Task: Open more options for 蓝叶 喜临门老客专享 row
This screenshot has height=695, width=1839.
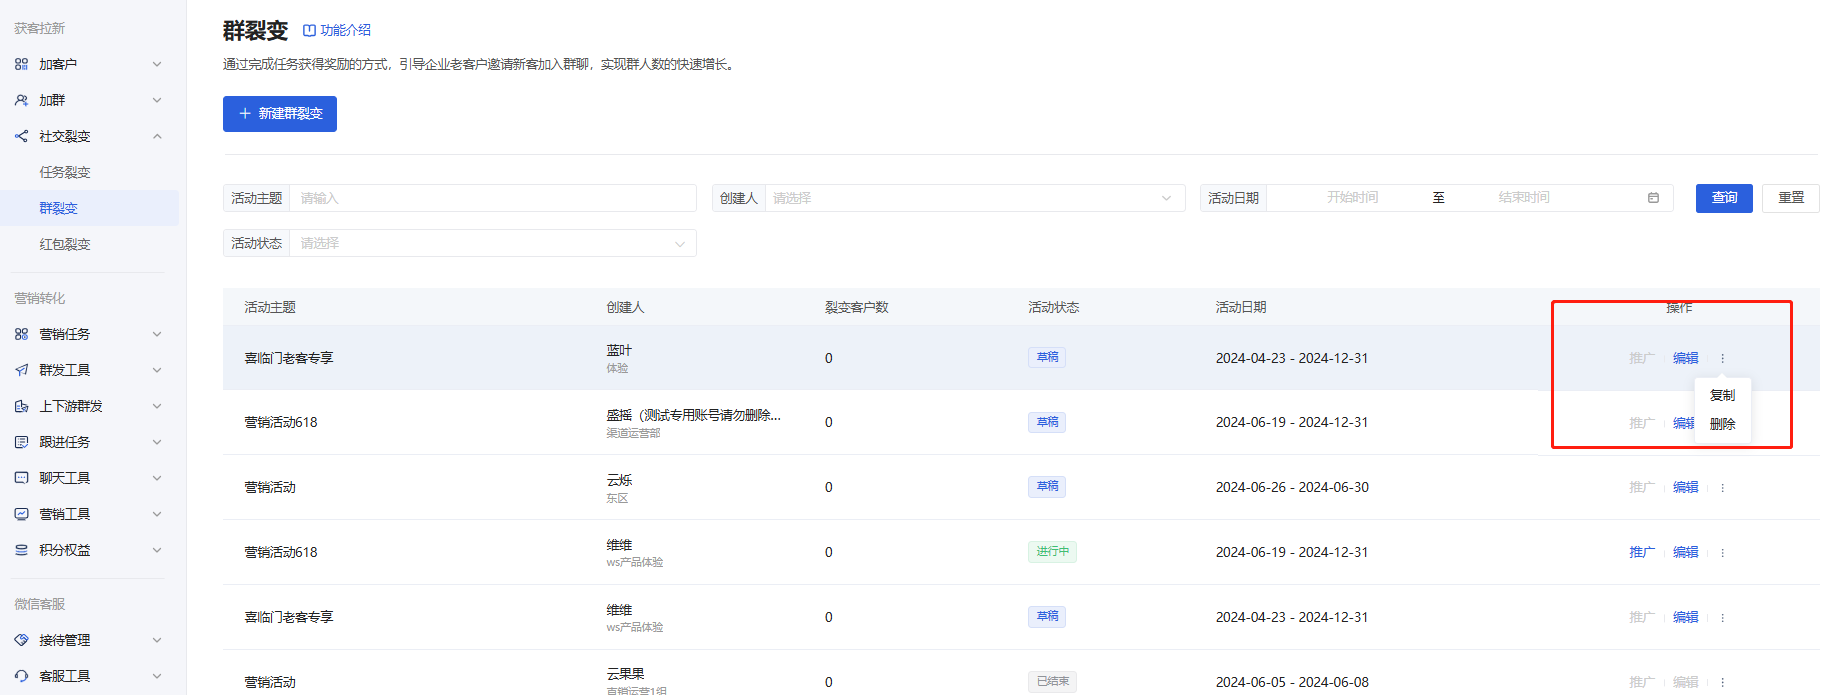Action: 1722,358
